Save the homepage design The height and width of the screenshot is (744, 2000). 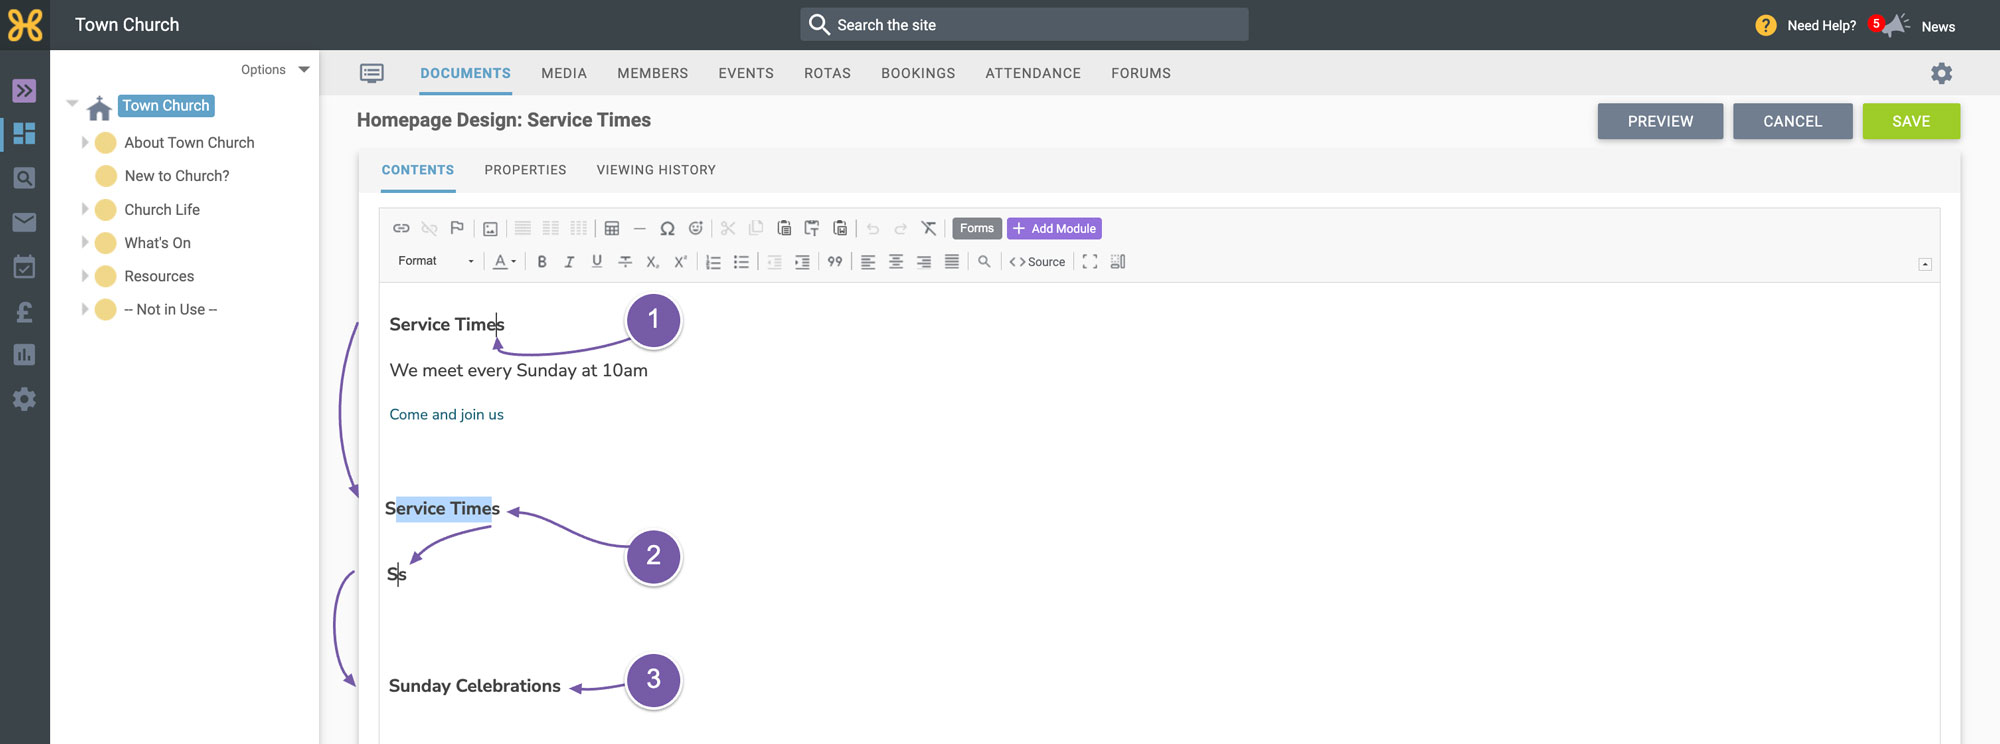1911,121
